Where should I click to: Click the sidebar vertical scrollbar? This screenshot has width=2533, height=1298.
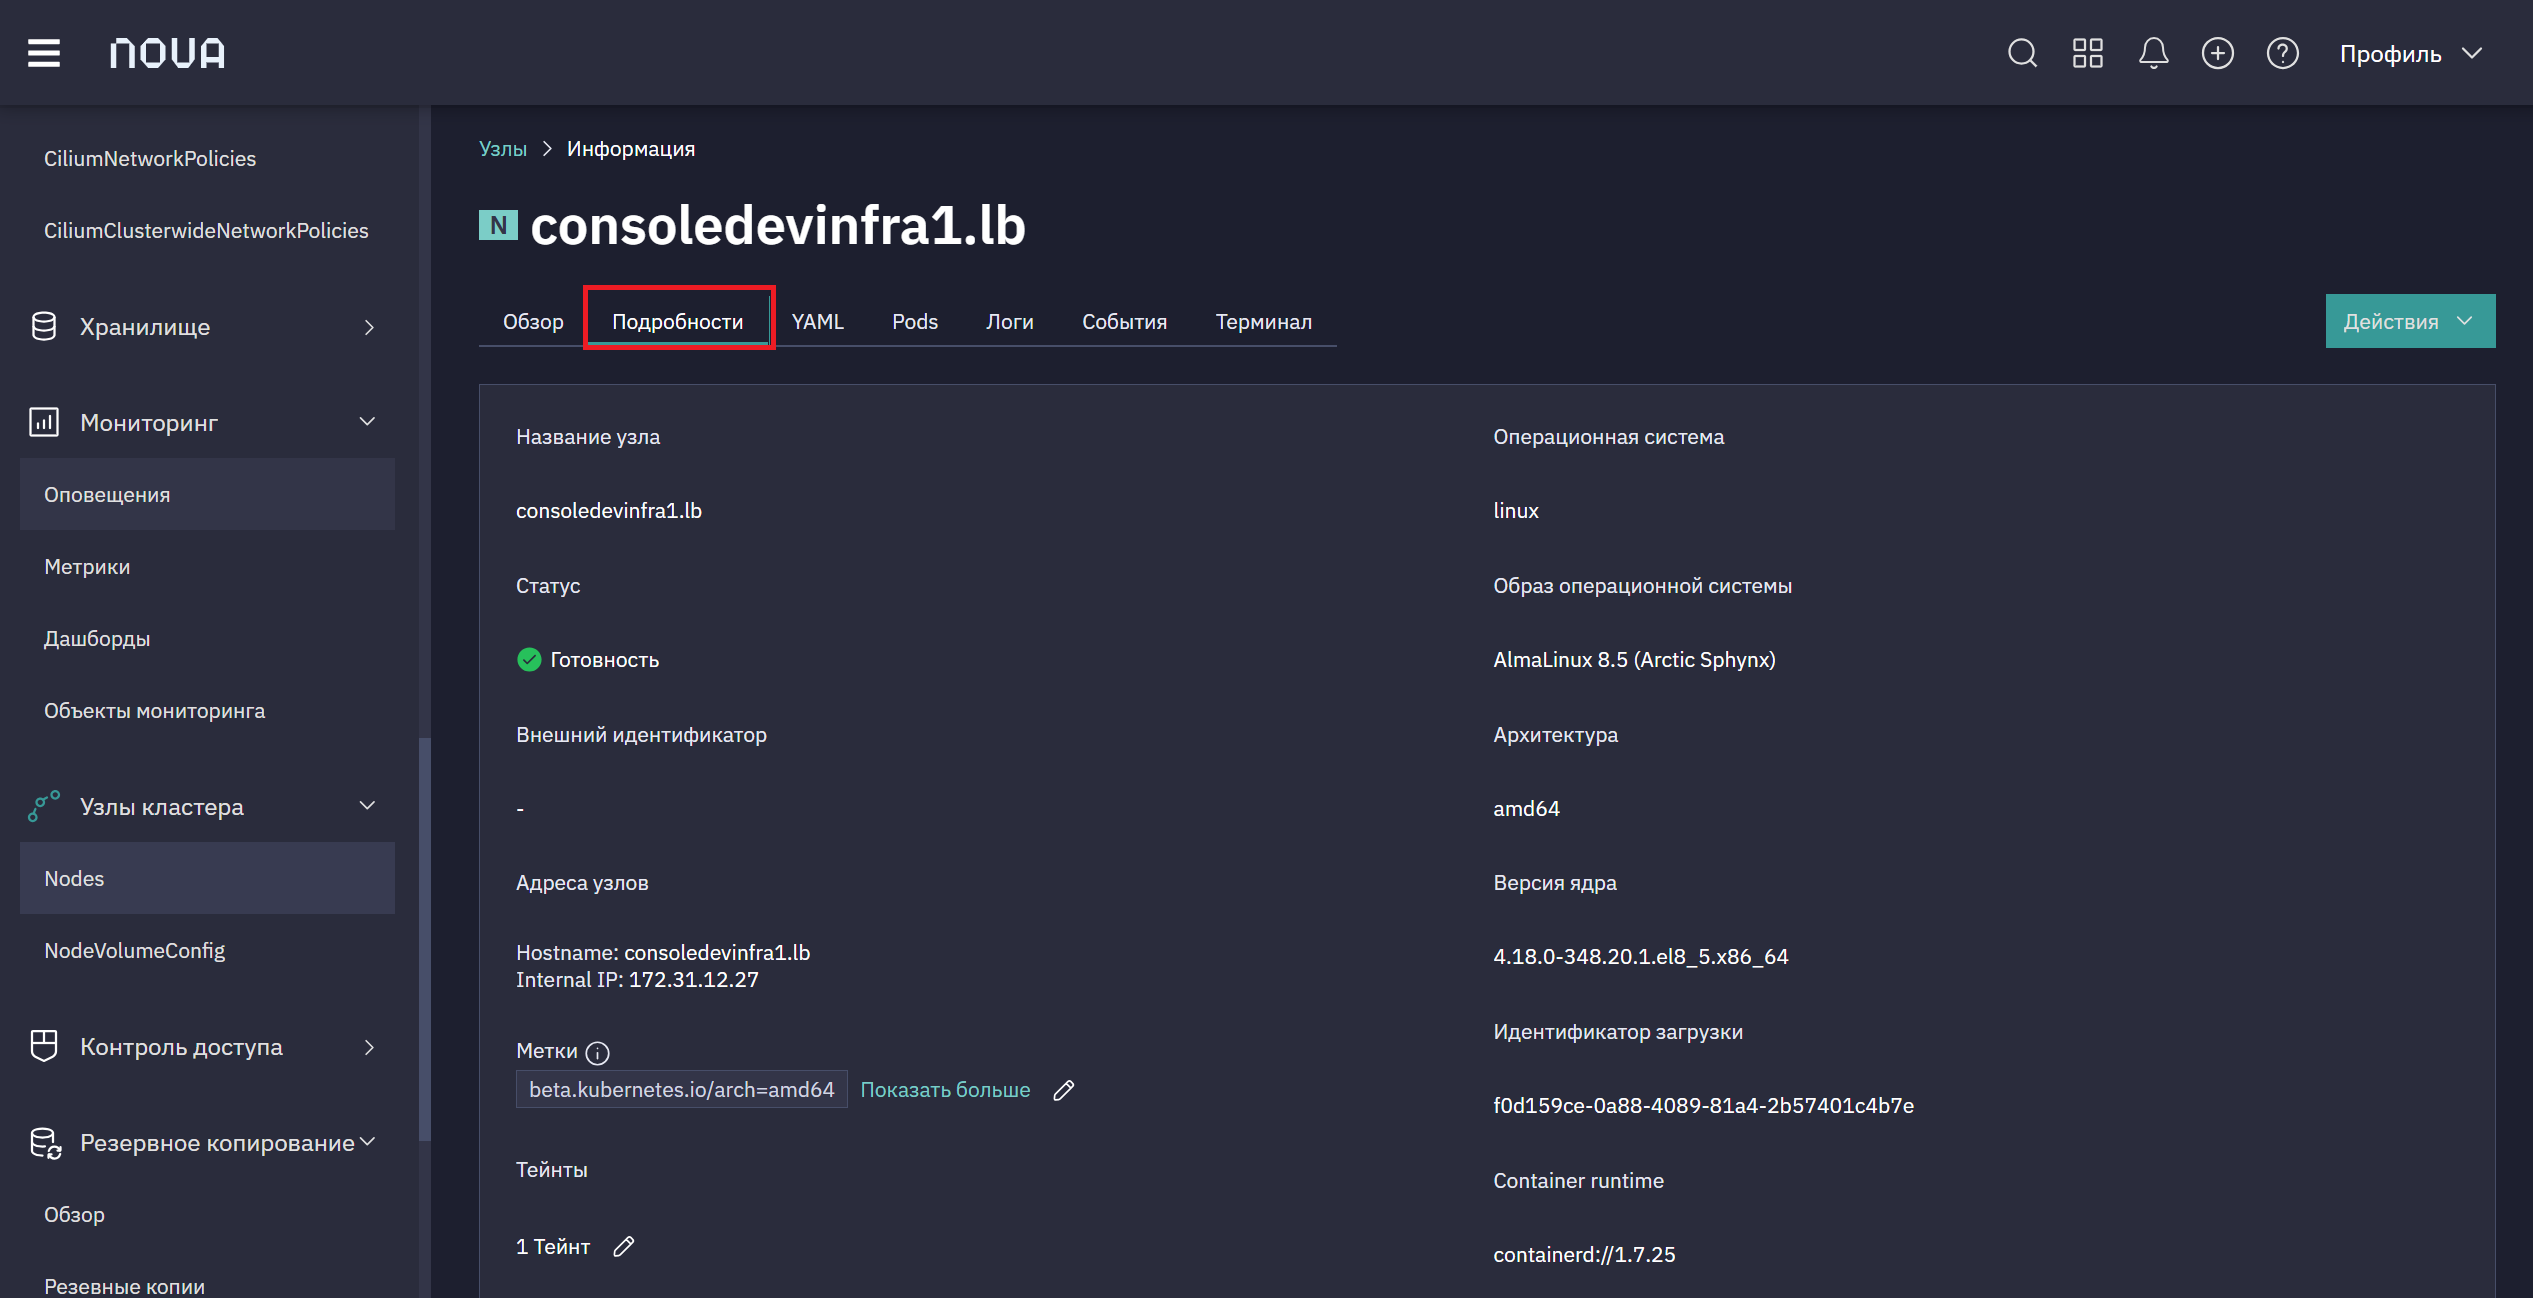(x=424, y=939)
